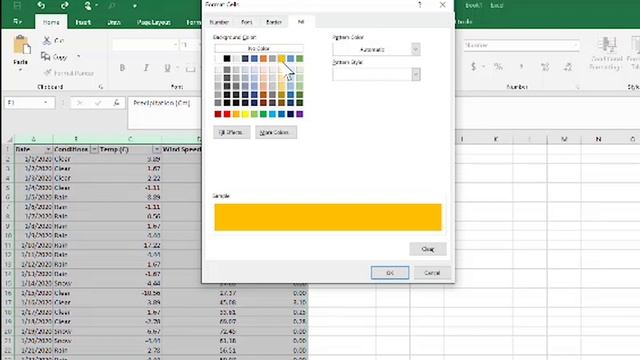This screenshot has width=640, height=360.
Task: Open the Name Box dropdown arrow
Action: (x=45, y=102)
